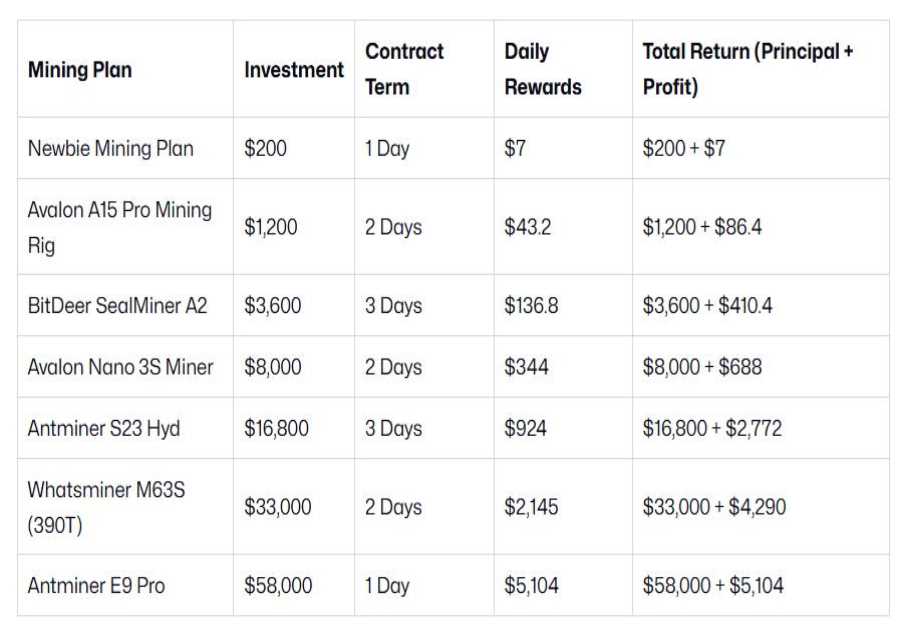
Task: Click the Investment column header
Action: 293,70
